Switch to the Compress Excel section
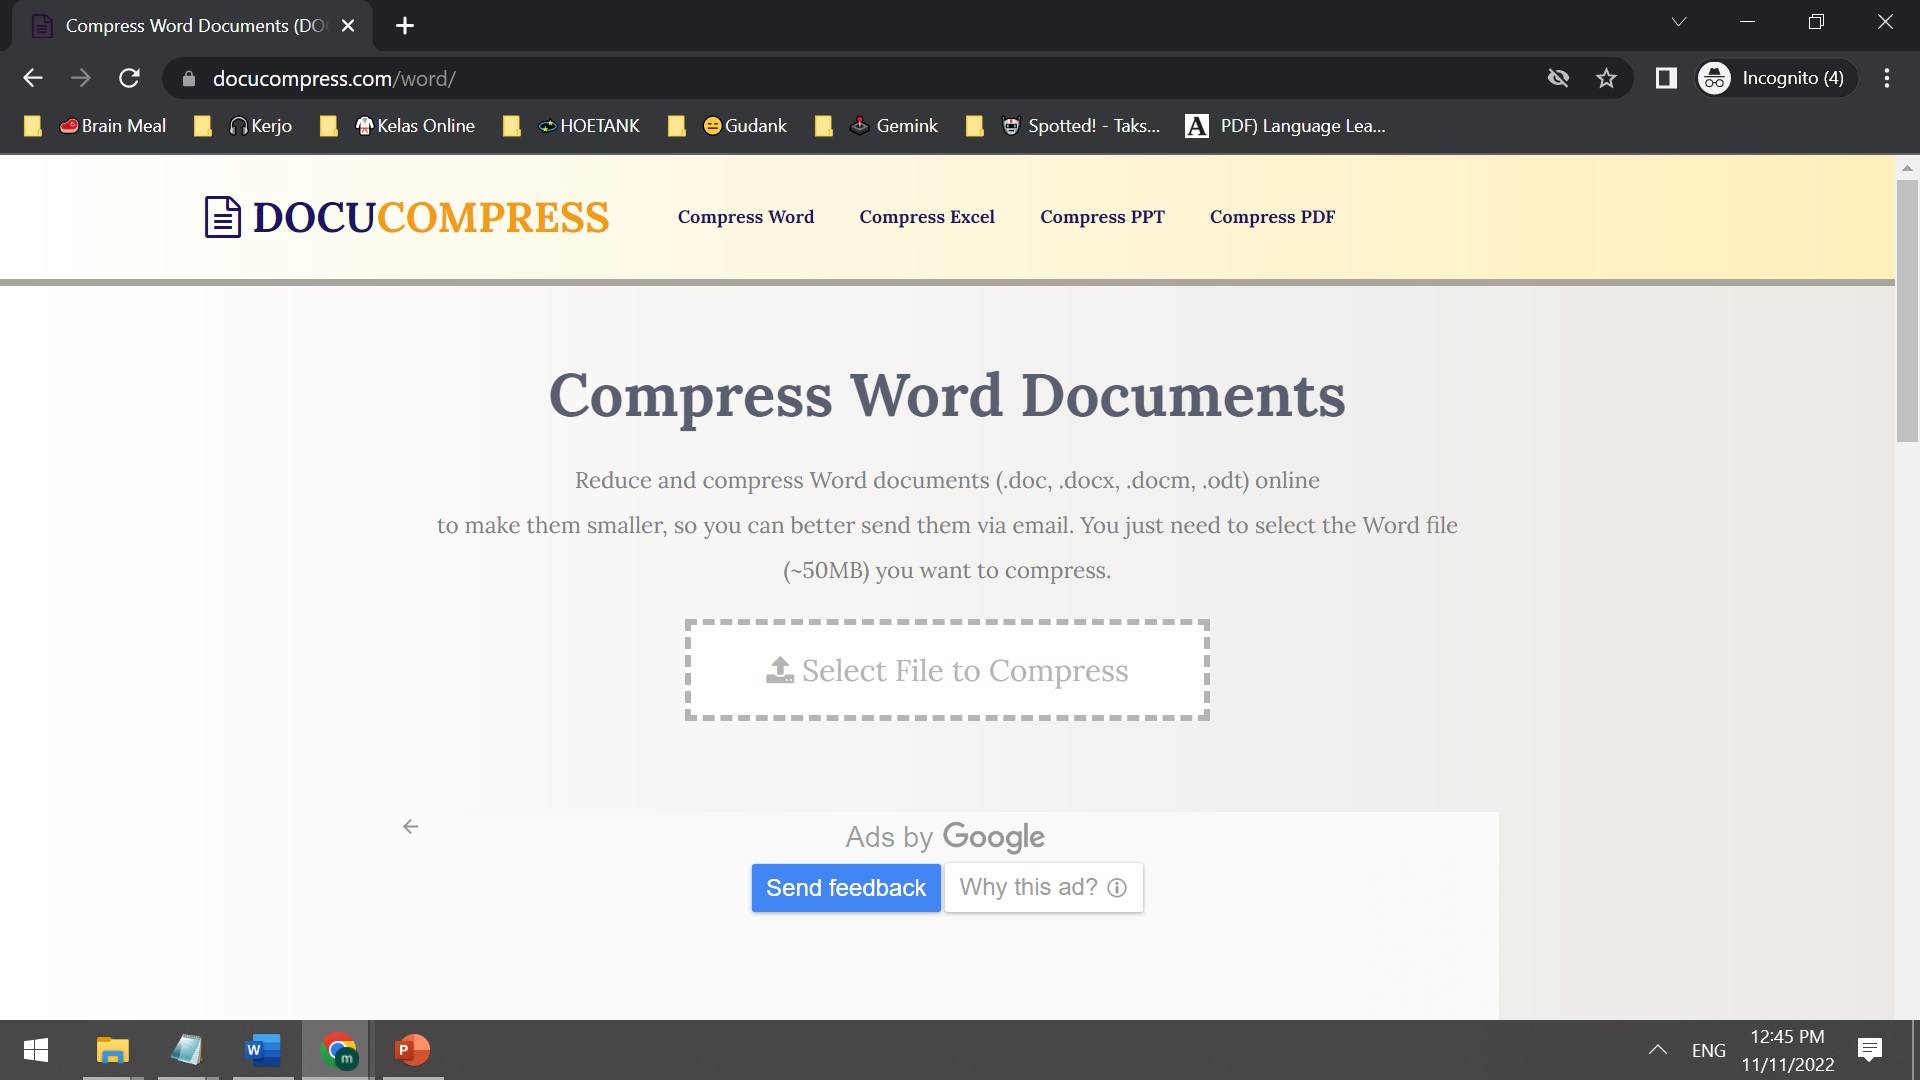 (927, 216)
